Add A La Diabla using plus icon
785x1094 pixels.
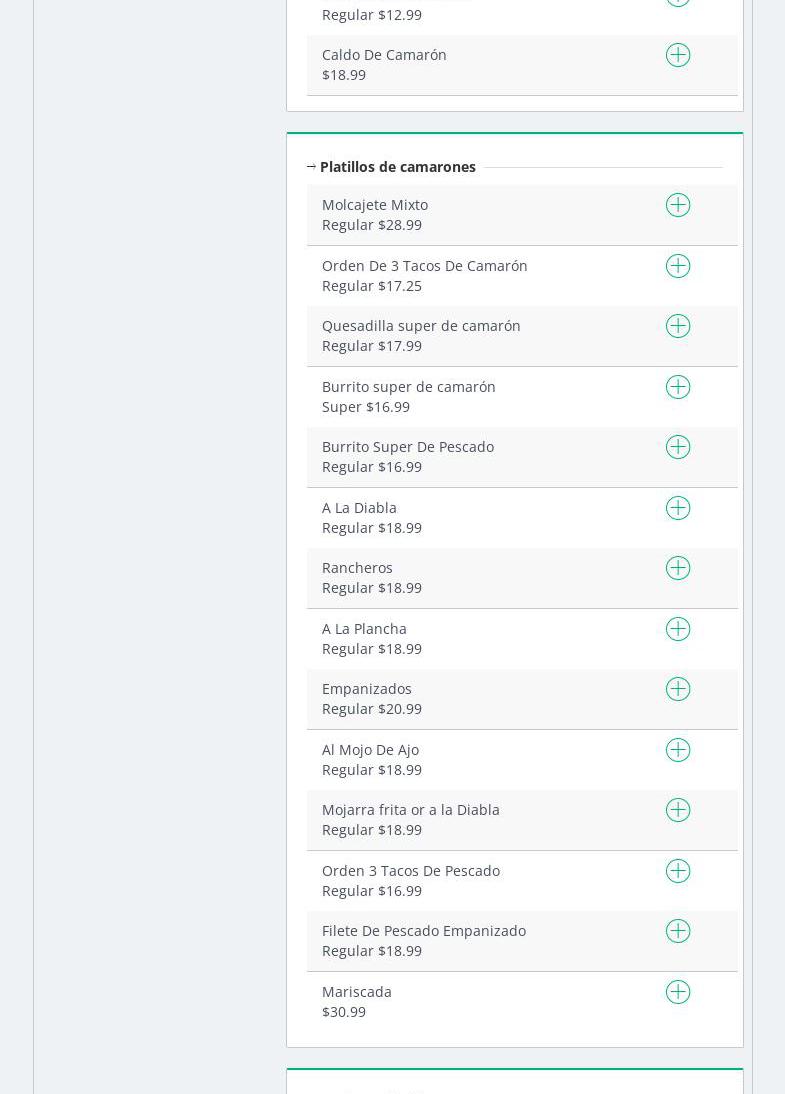coord(678,508)
